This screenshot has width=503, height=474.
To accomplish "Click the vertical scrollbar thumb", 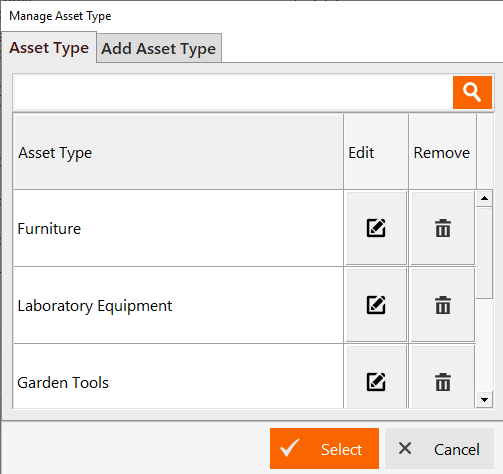I will (x=484, y=253).
